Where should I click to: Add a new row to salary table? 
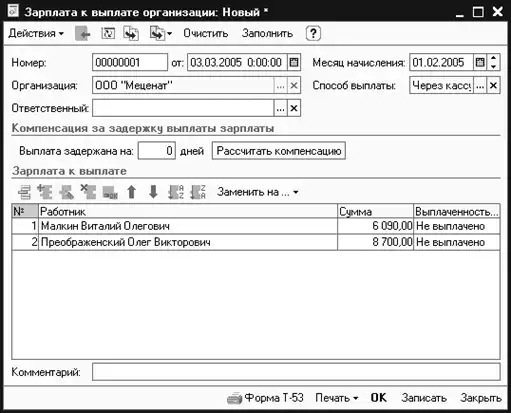click(45, 192)
